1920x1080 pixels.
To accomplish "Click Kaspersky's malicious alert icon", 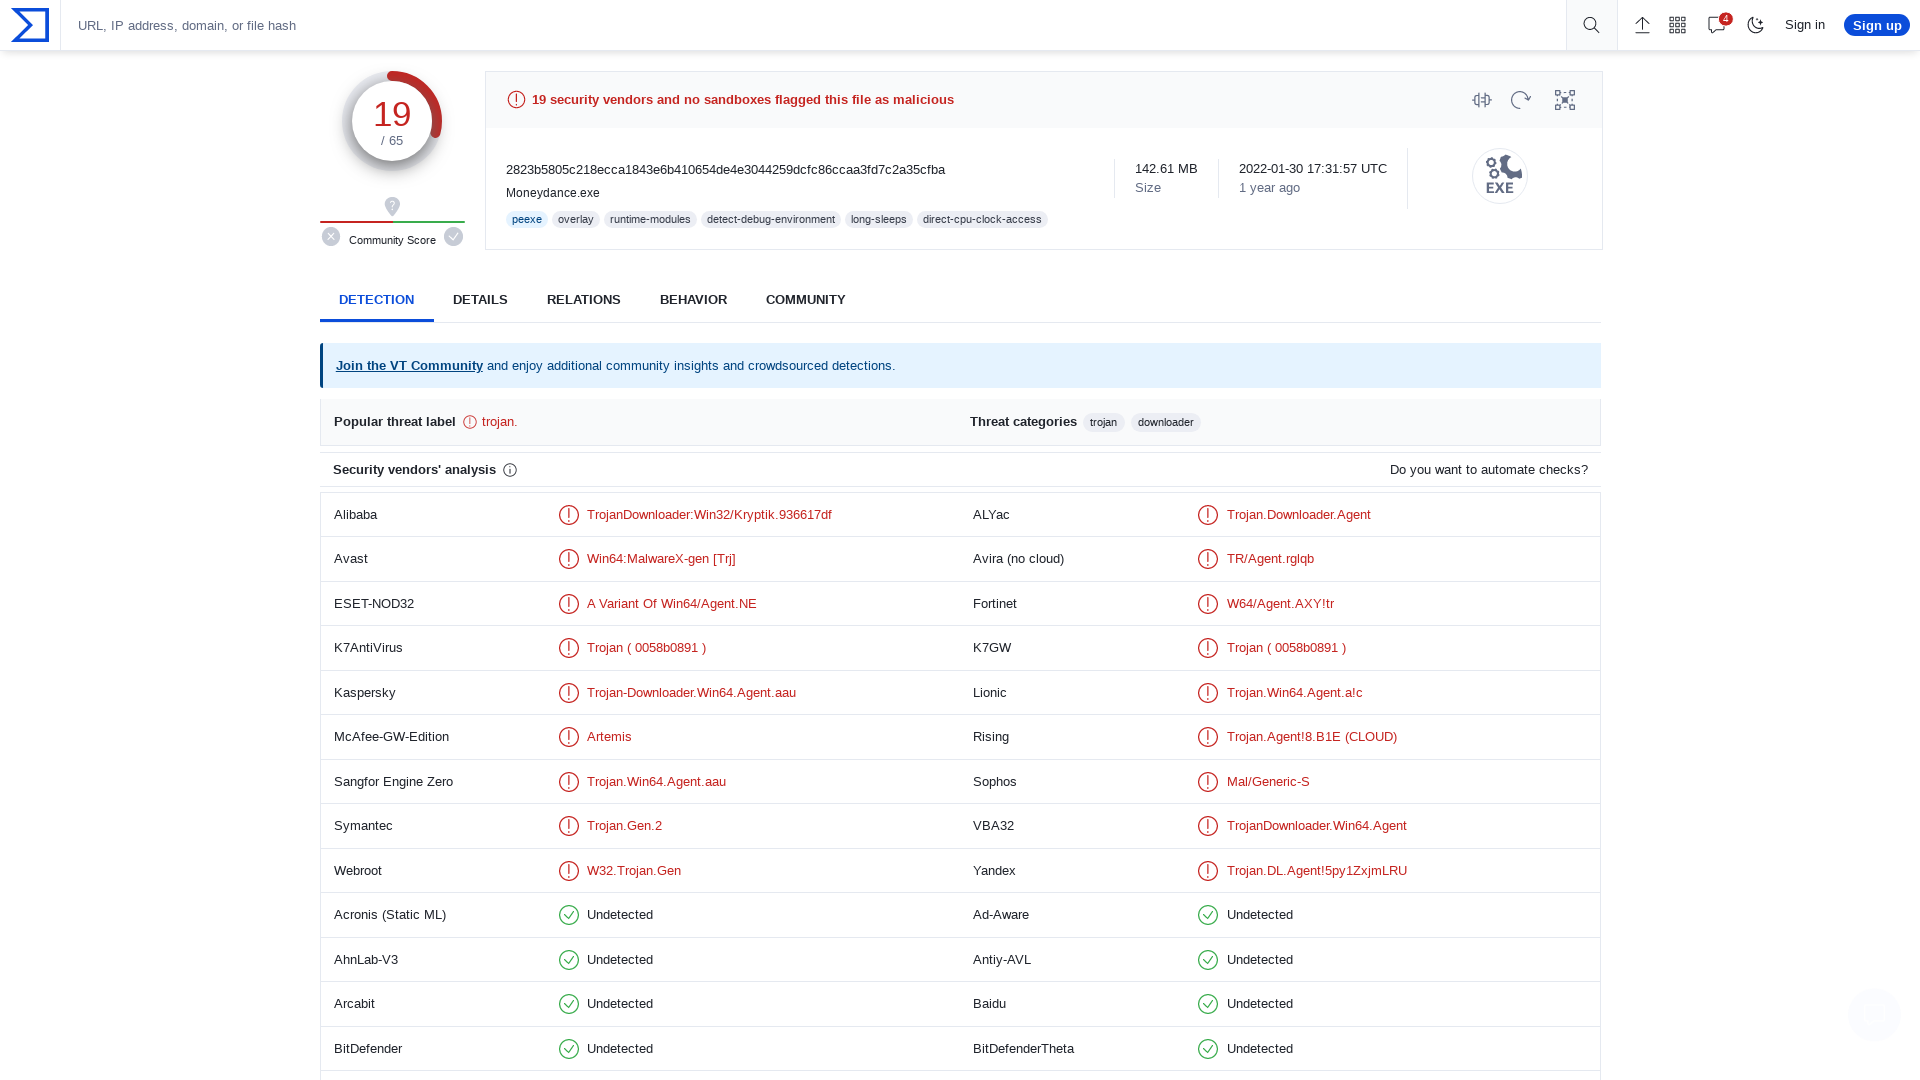I will pyautogui.click(x=569, y=693).
